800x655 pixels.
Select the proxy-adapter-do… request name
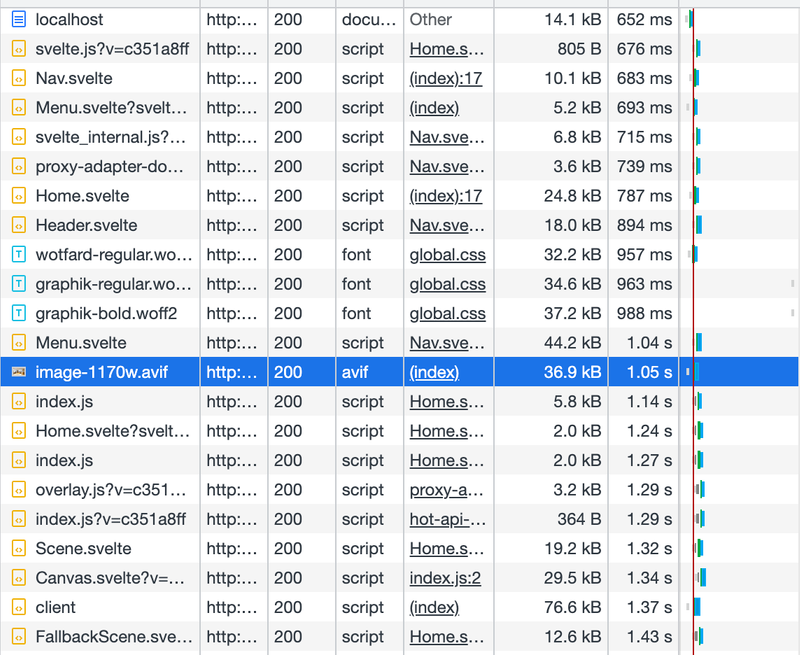tap(110, 167)
